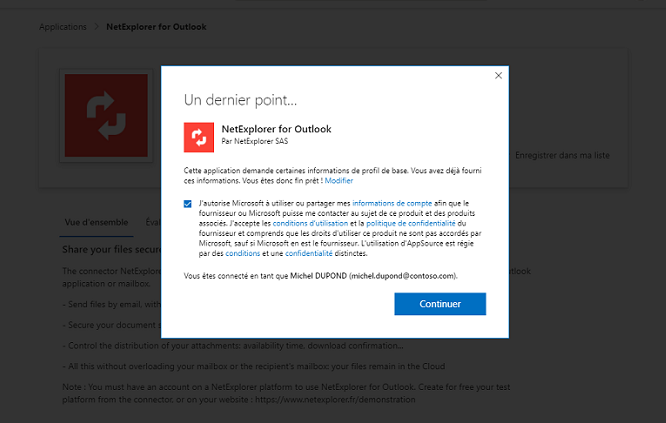Switch to the "Vue d'ensemble" tab
Image resolution: width=666 pixels, height=423 pixels.
click(96, 222)
